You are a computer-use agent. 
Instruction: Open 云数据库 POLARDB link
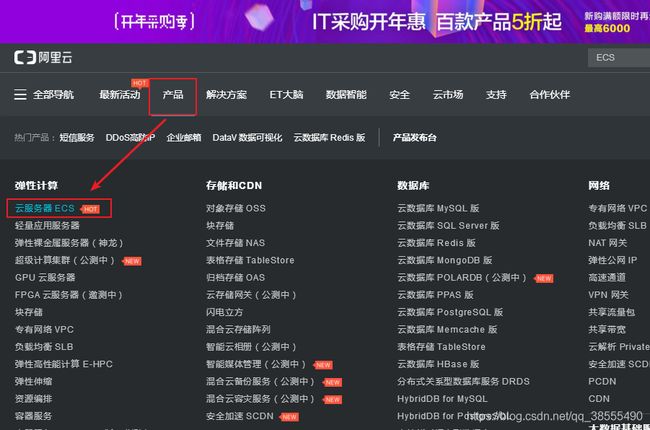(x=462, y=277)
